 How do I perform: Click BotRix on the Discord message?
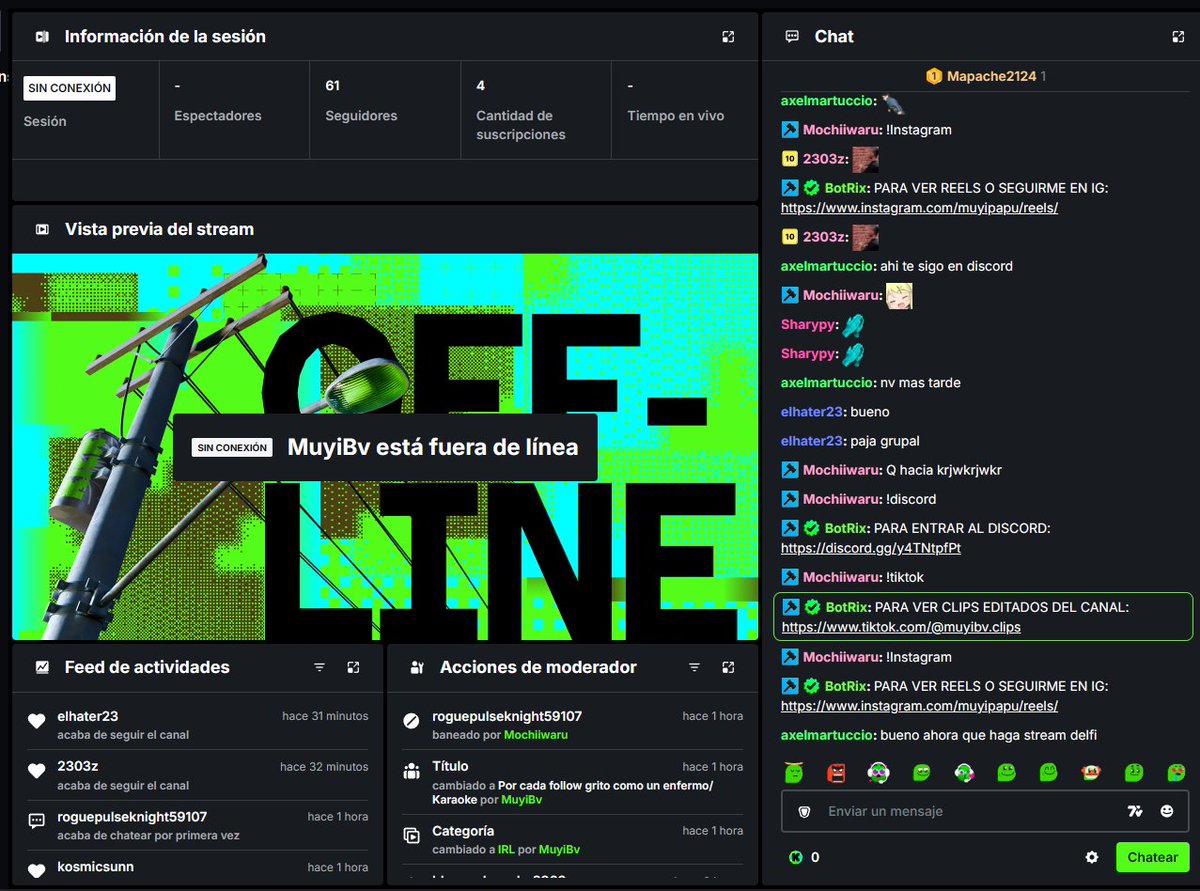point(846,528)
